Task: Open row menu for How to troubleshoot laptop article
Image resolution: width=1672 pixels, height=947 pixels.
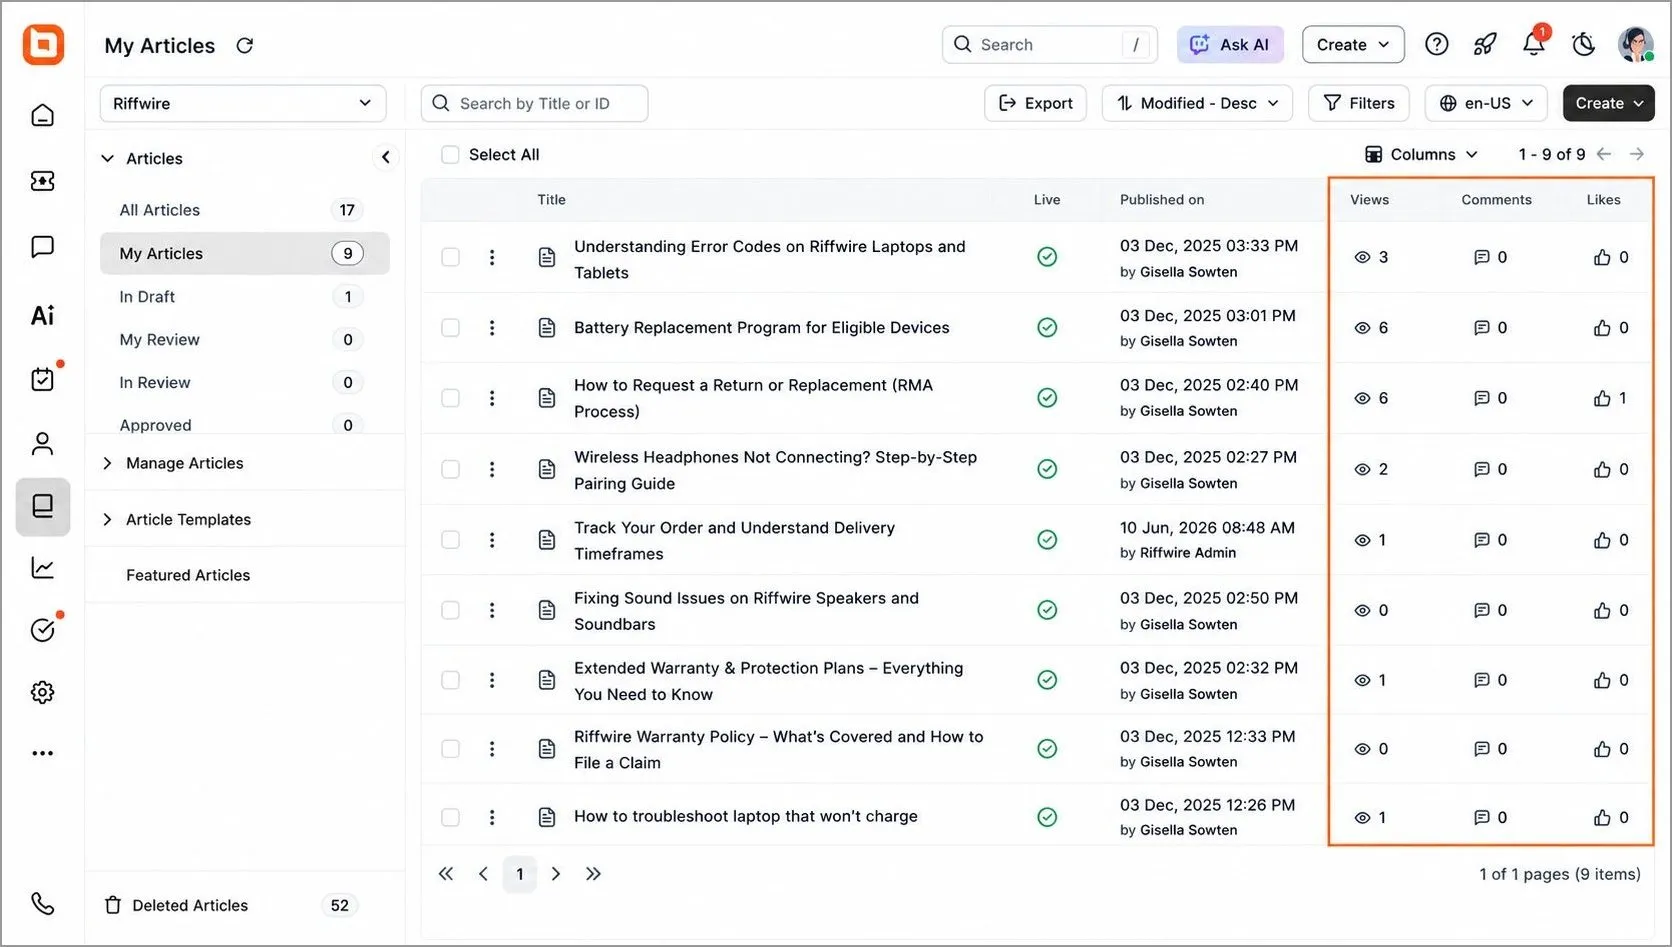Action: (x=492, y=817)
